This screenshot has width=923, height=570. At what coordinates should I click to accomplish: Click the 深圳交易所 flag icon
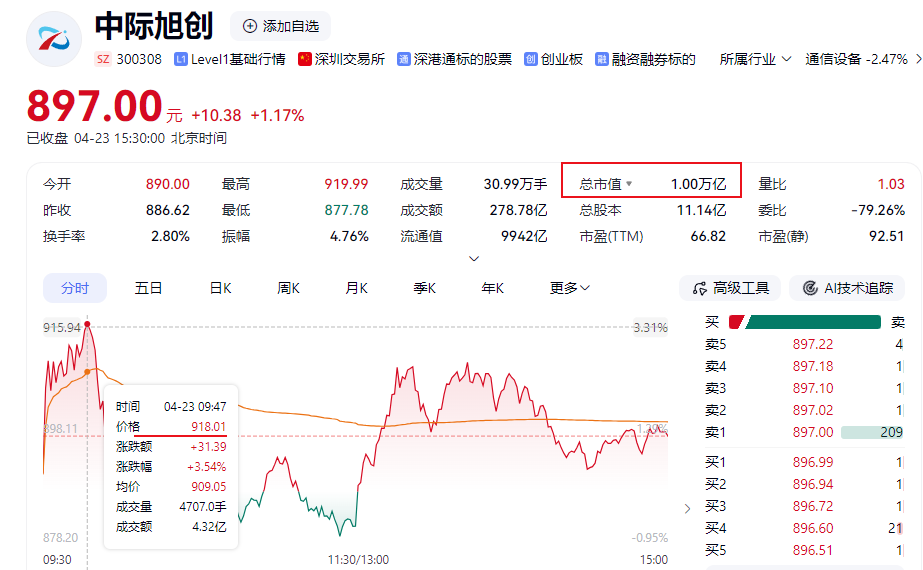tap(305, 60)
